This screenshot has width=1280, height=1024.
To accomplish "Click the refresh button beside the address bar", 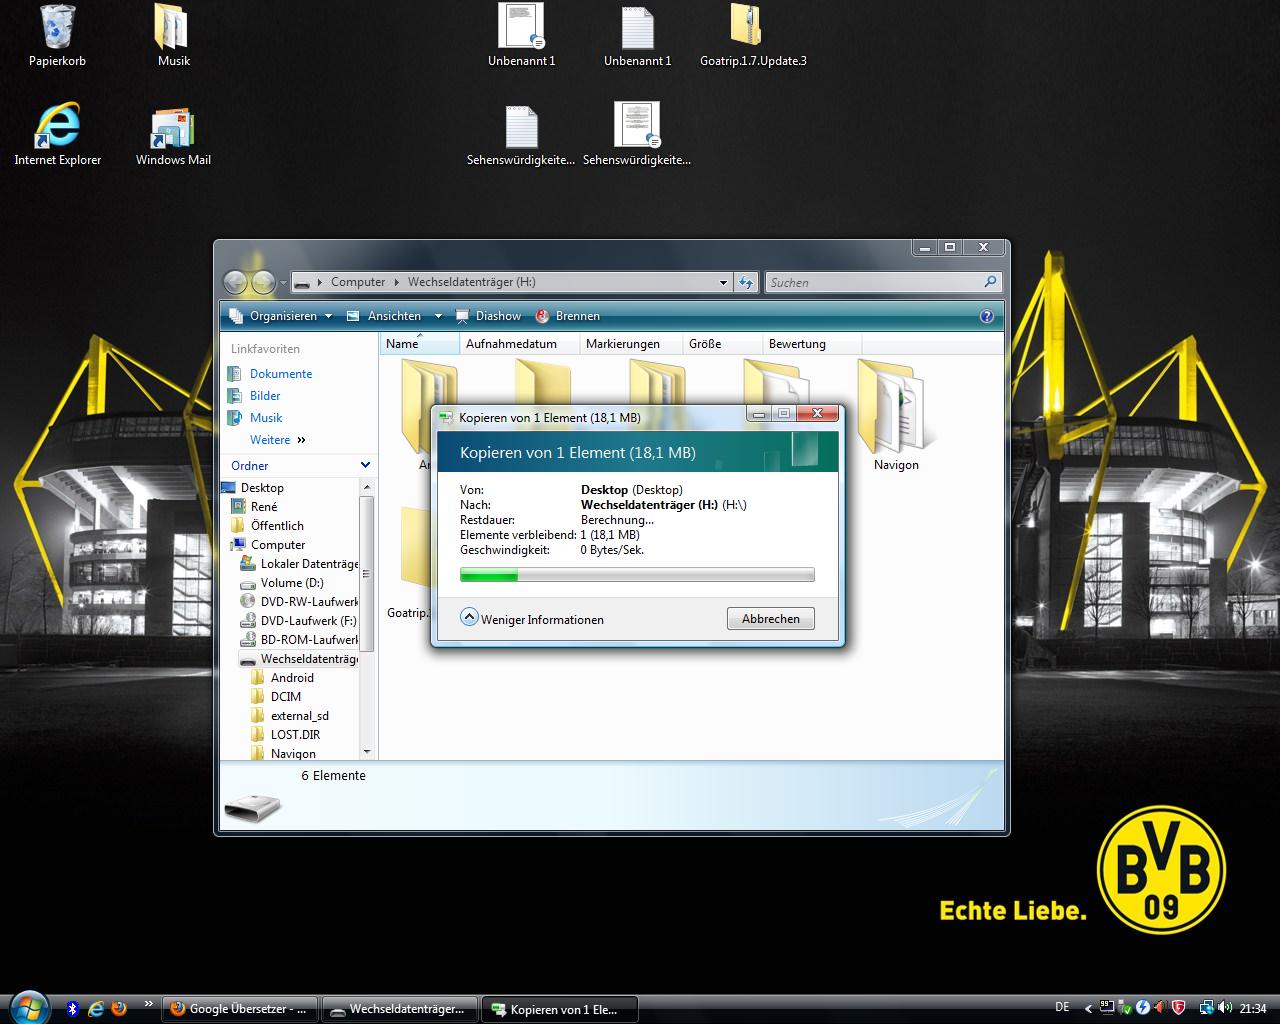I will 746,283.
